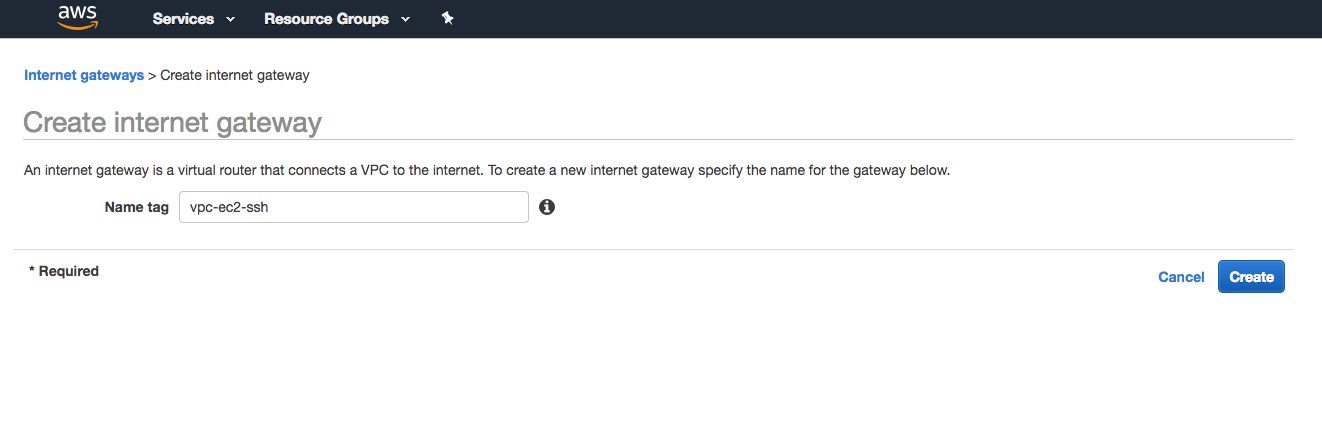Click the info icon beside Name tag
This screenshot has height=430, width=1322.
point(547,207)
